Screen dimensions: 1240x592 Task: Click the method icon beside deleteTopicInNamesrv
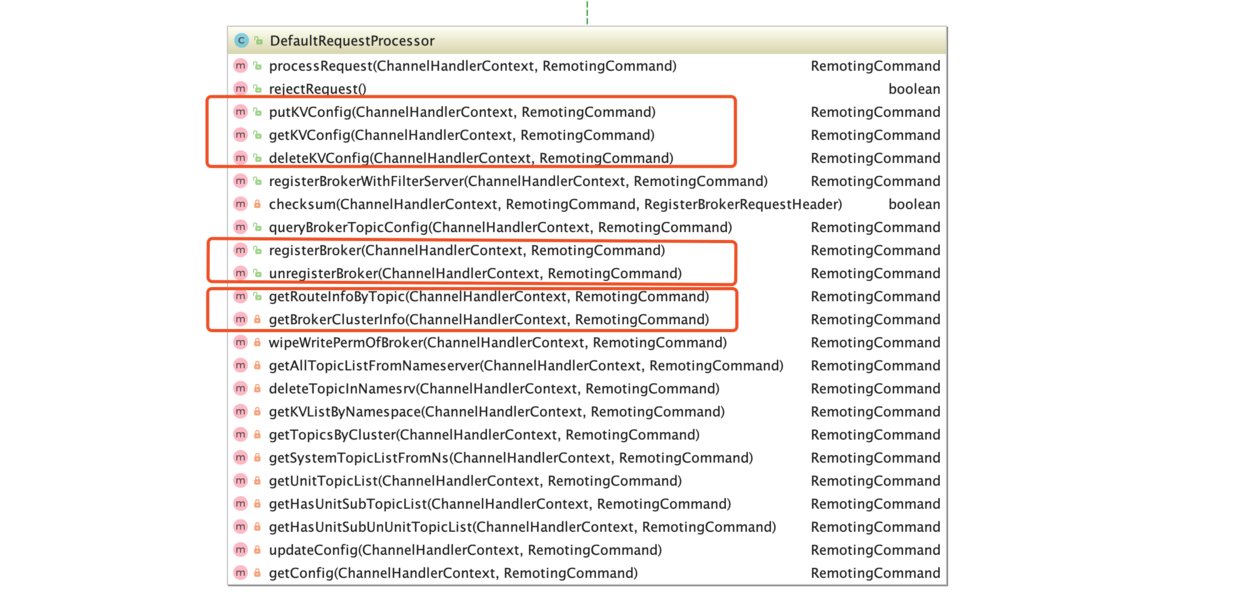[x=240, y=388]
